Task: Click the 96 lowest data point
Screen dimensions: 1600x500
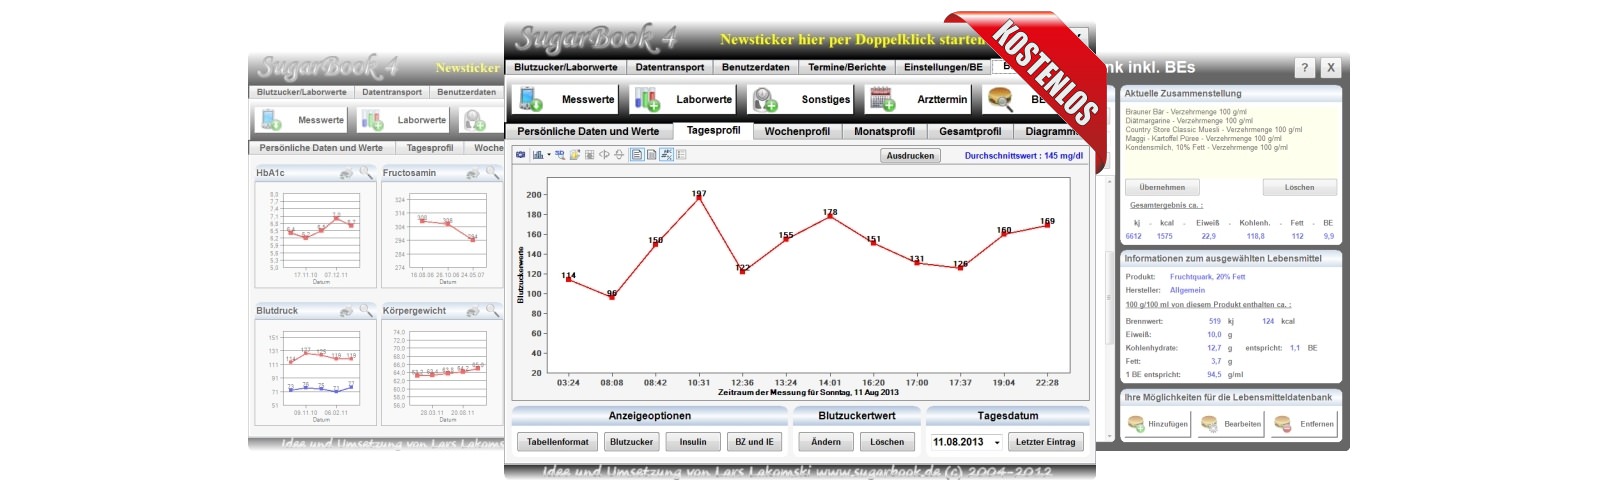Action: click(x=612, y=296)
